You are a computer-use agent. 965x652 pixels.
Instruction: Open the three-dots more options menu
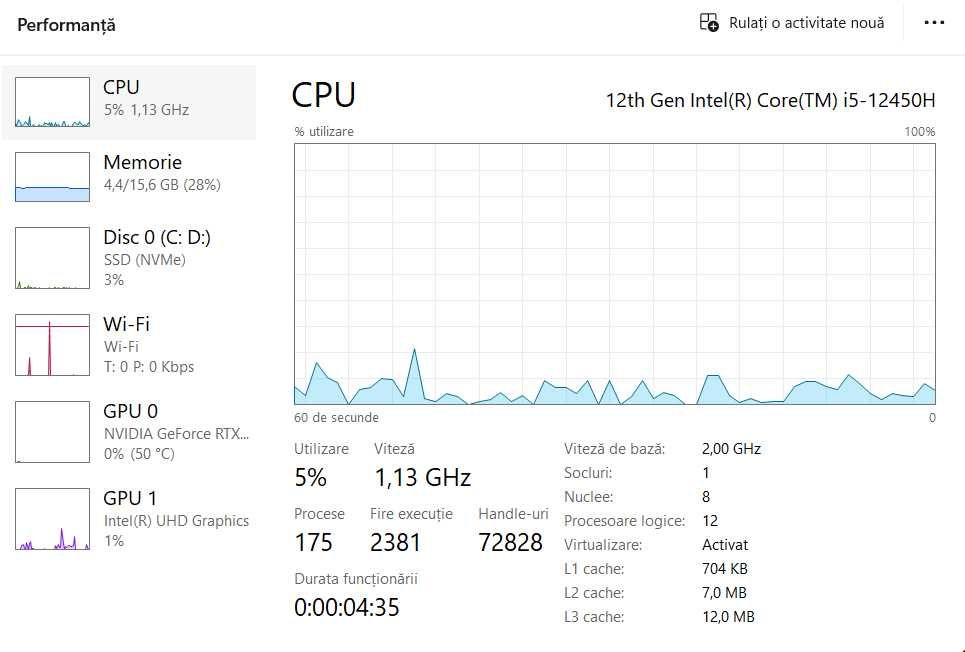(x=934, y=23)
